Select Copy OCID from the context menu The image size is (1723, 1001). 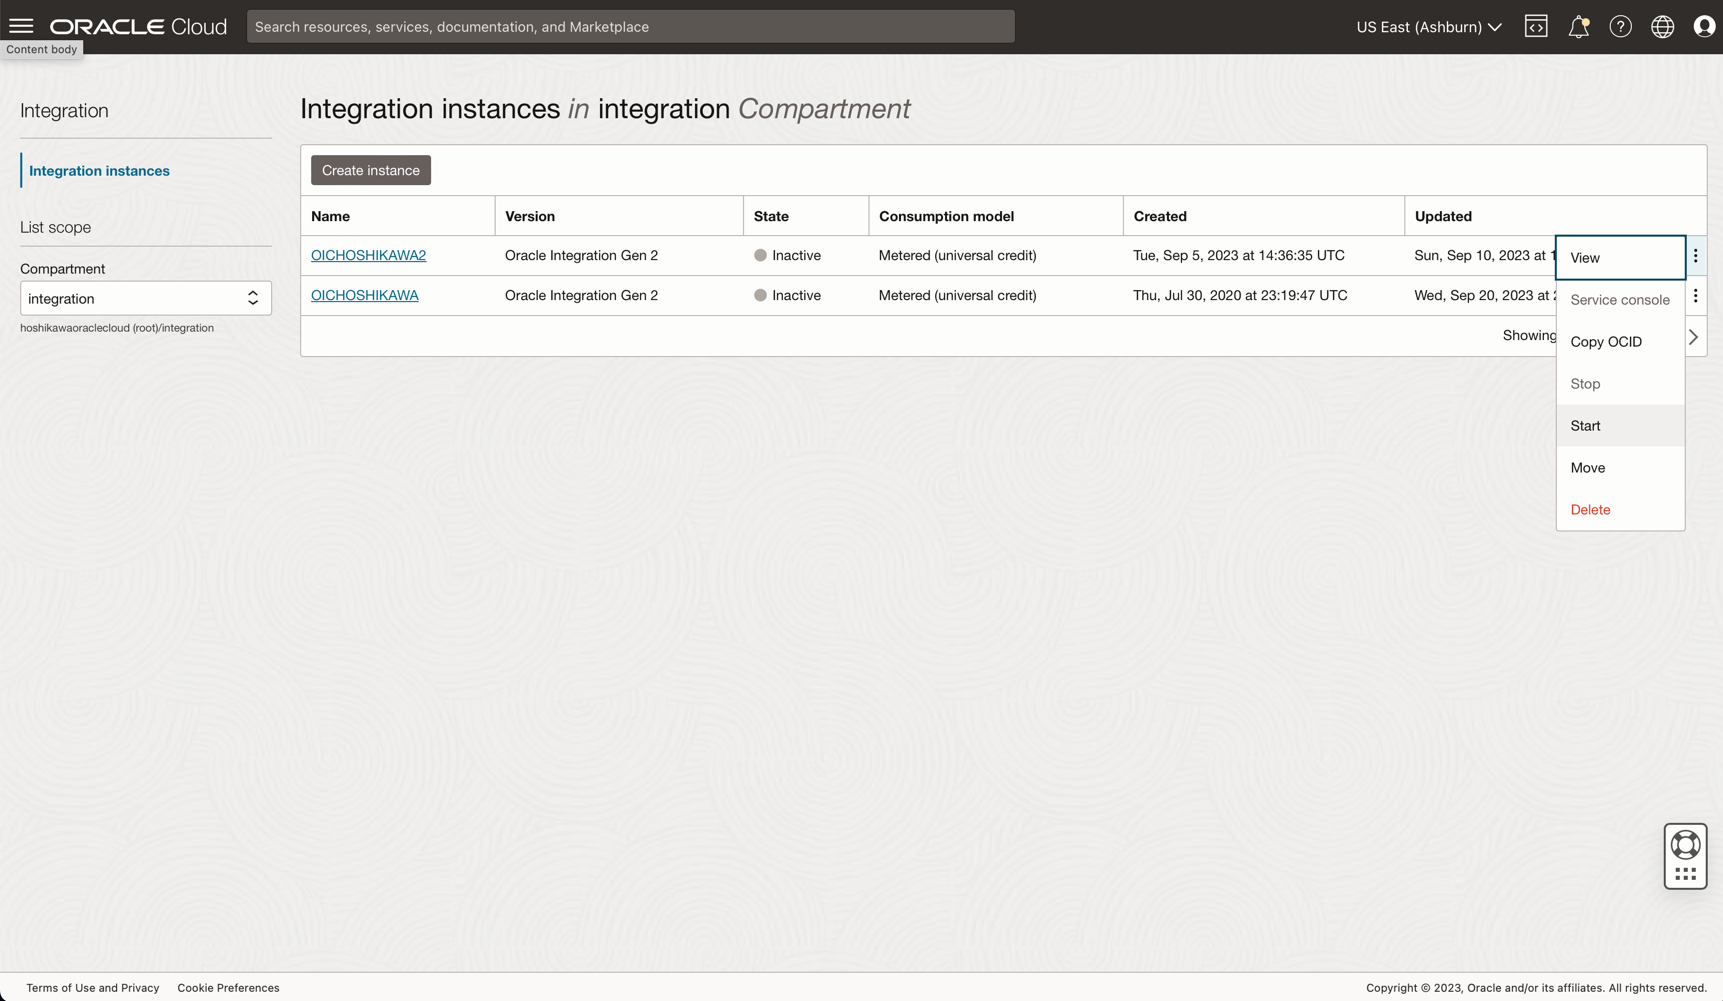coord(1606,341)
